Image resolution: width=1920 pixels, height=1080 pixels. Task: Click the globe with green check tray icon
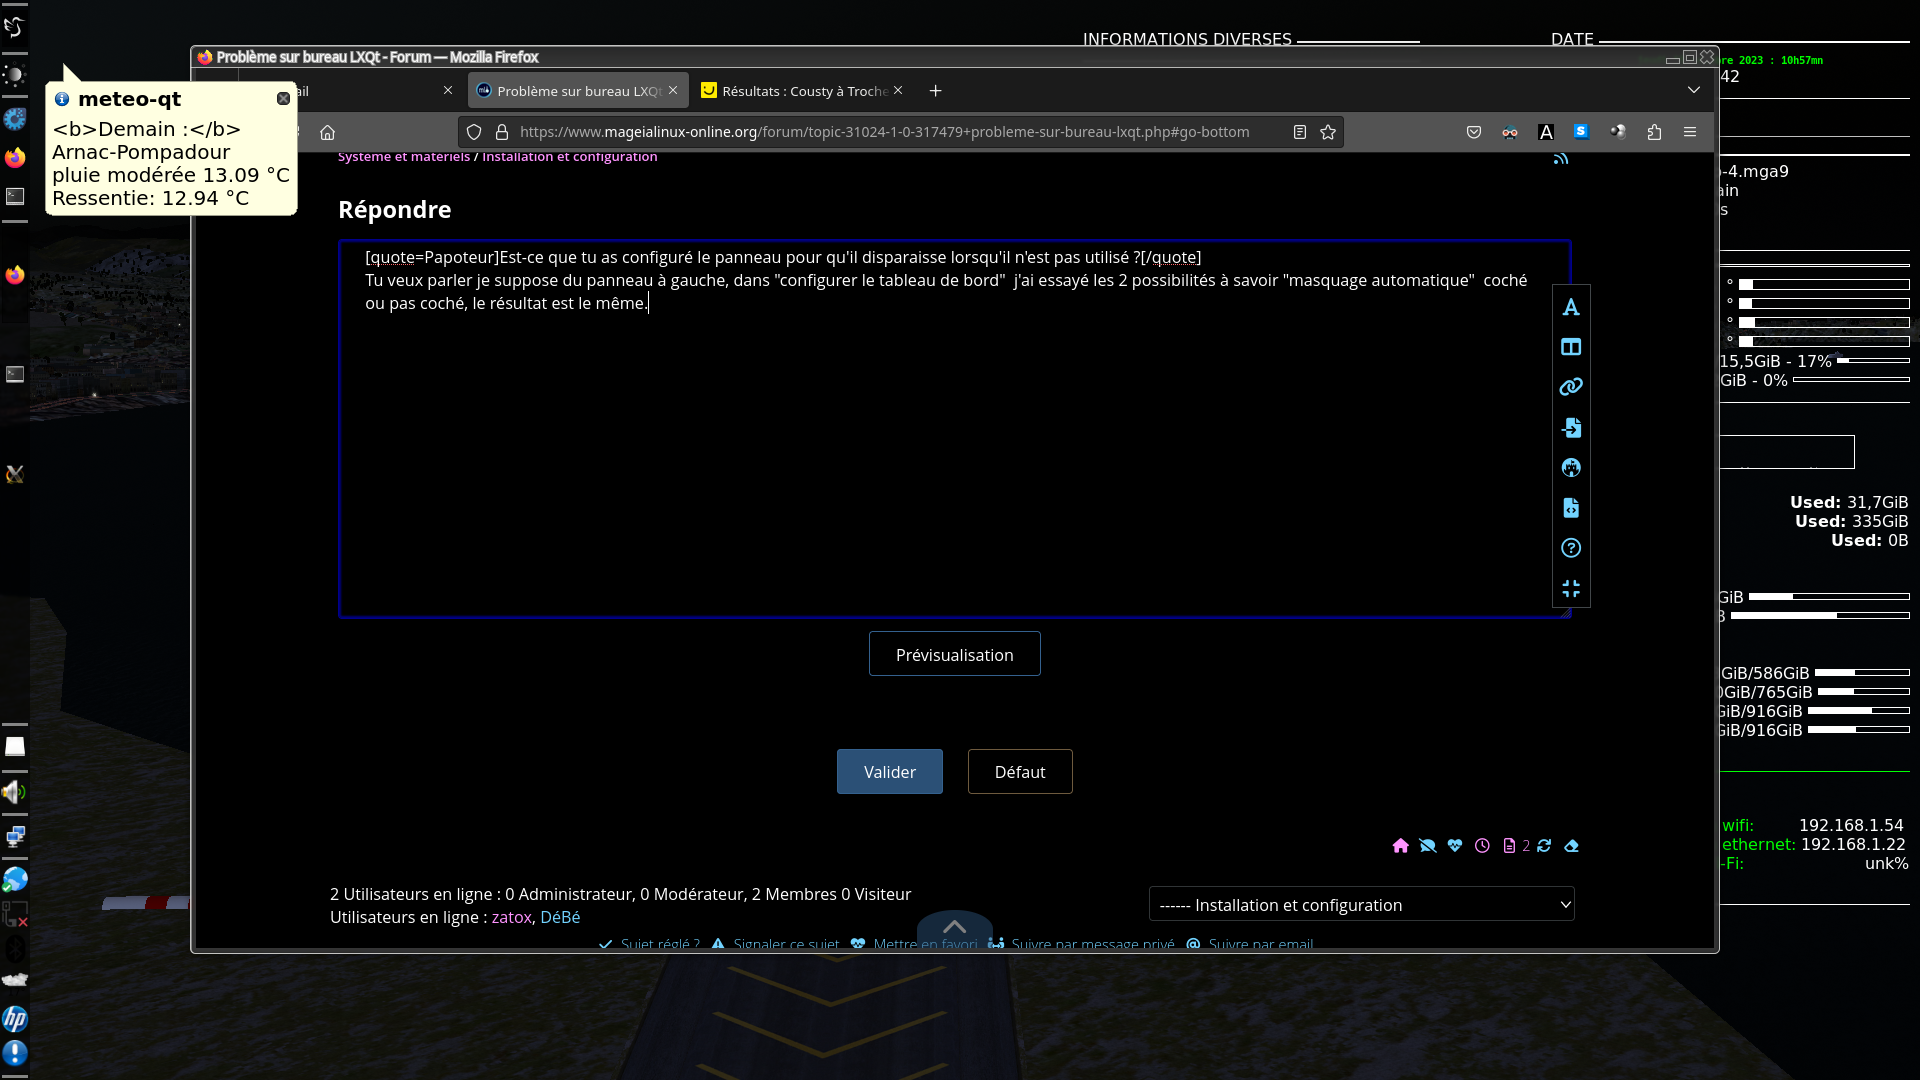[14, 880]
